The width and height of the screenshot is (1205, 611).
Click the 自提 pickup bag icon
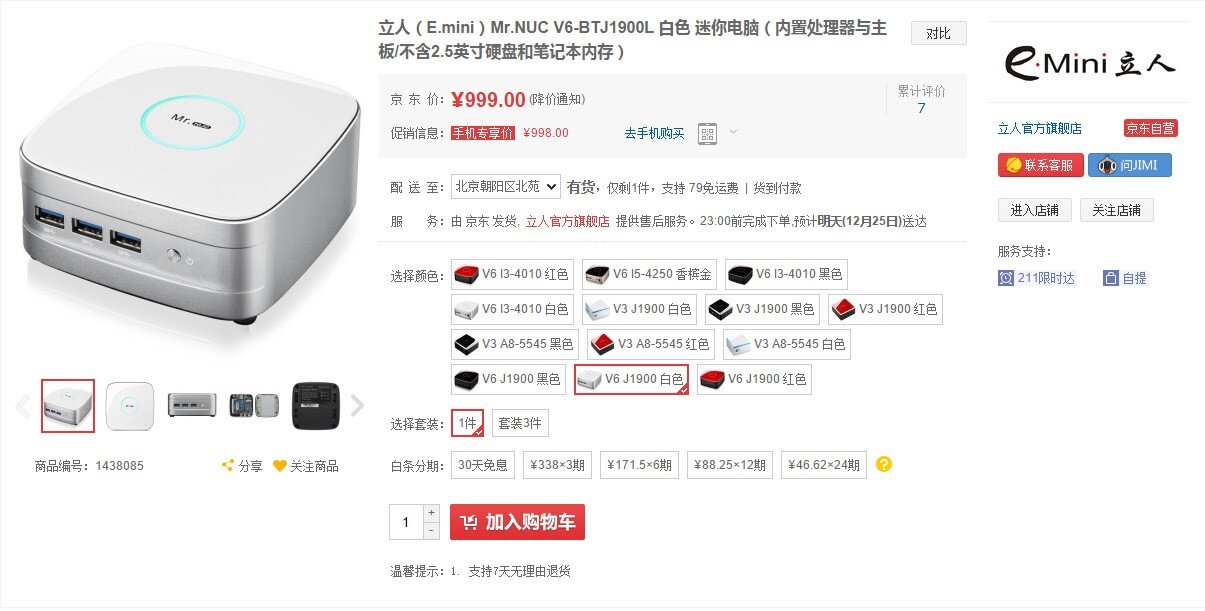[x=1111, y=278]
